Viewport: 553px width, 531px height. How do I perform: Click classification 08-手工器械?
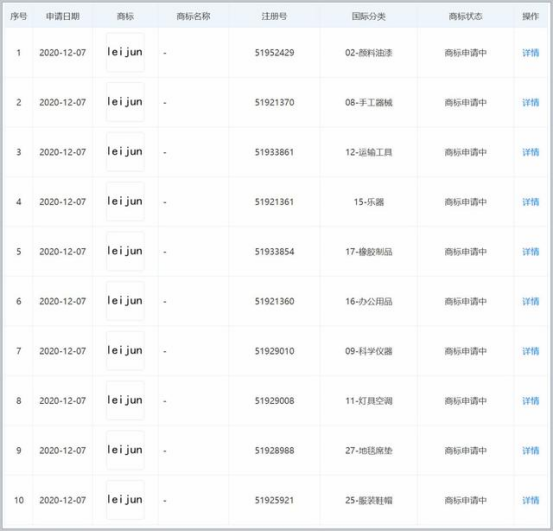(369, 103)
